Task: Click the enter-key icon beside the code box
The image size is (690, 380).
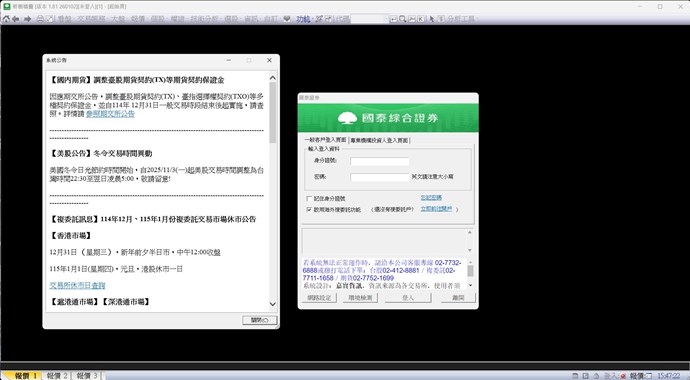Action: [x=393, y=19]
